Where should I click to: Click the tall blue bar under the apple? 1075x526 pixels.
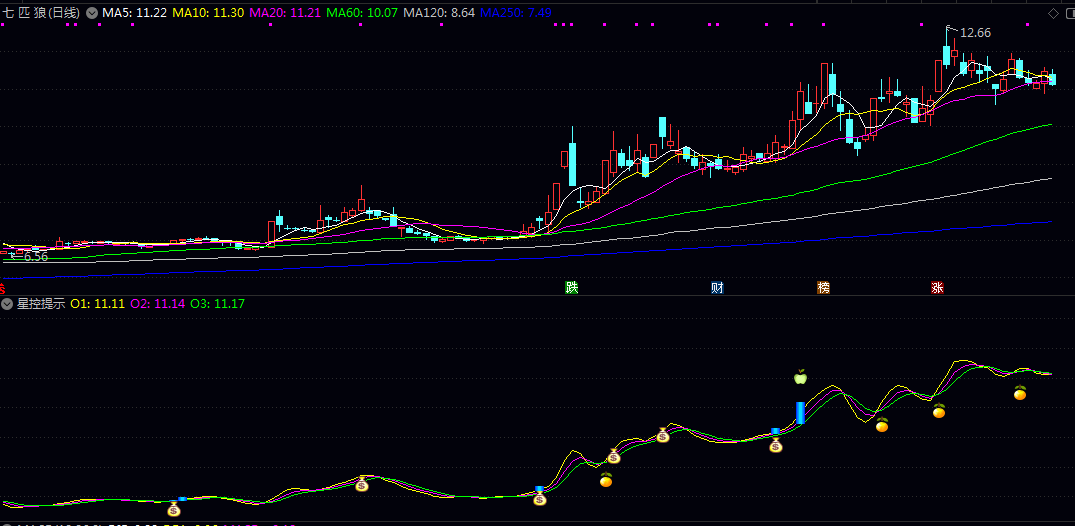[x=800, y=413]
